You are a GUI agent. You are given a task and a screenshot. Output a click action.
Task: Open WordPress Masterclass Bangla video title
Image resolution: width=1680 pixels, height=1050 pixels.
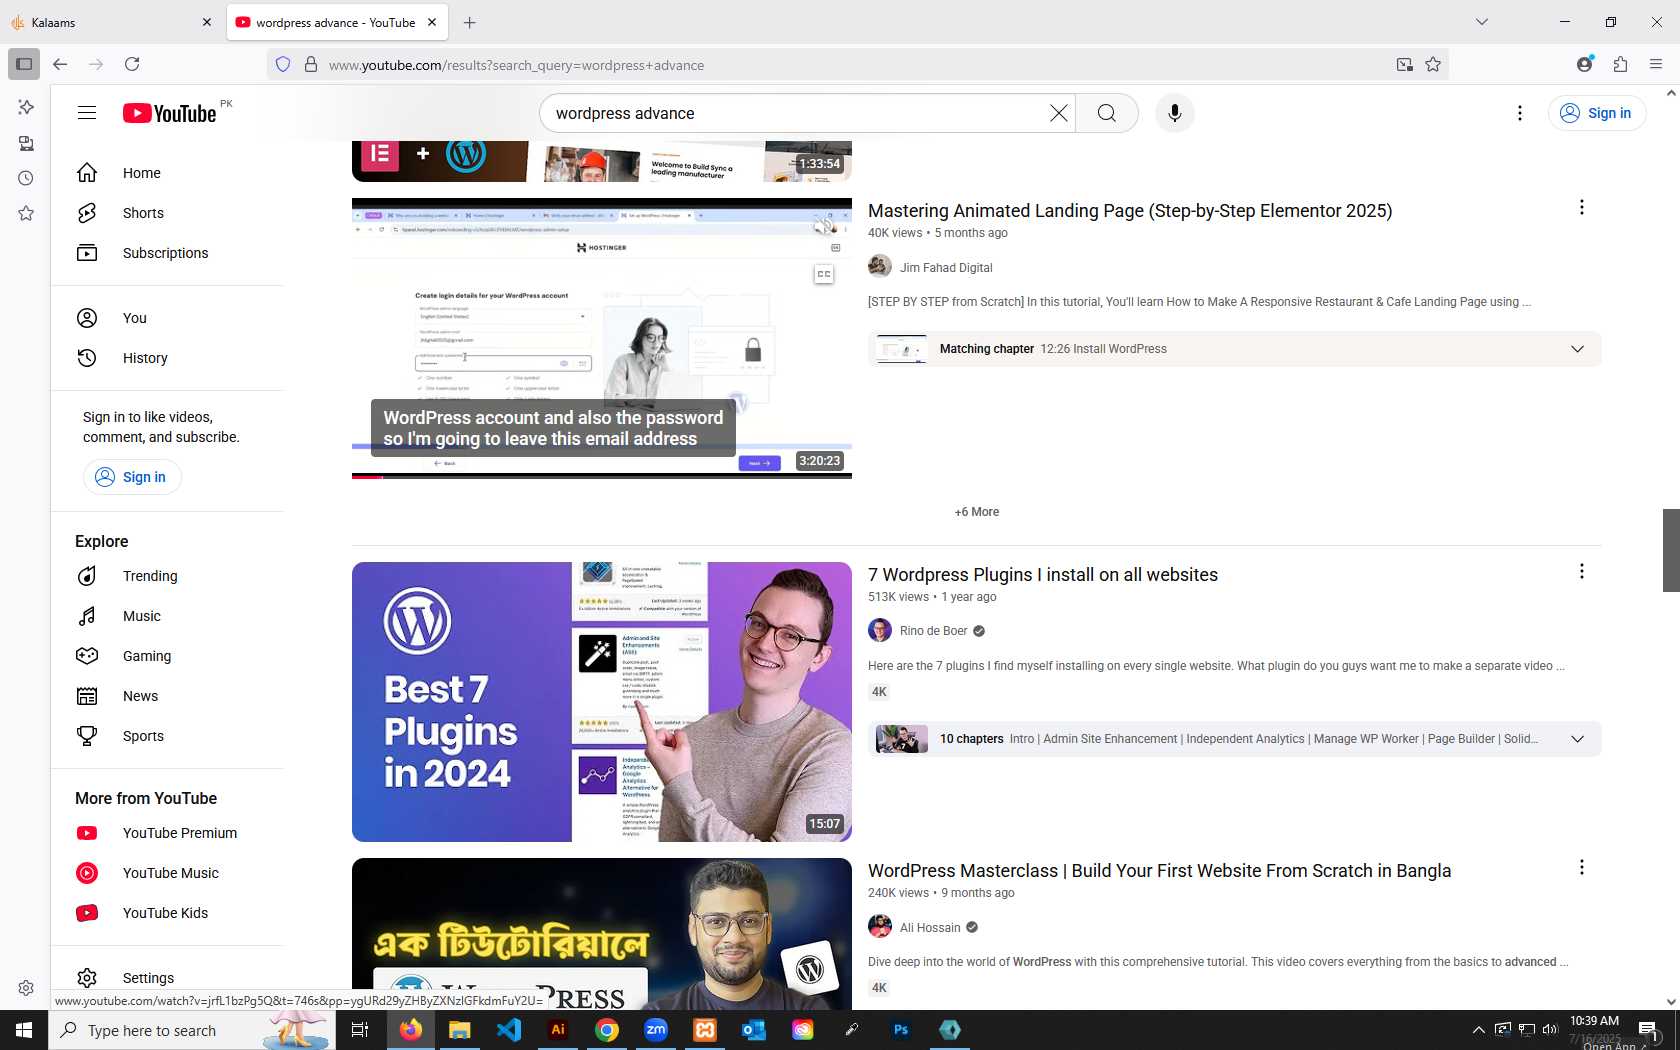pyautogui.click(x=1159, y=871)
